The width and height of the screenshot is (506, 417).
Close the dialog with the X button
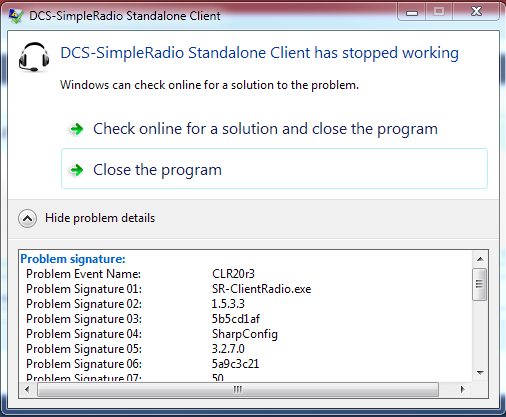476,12
